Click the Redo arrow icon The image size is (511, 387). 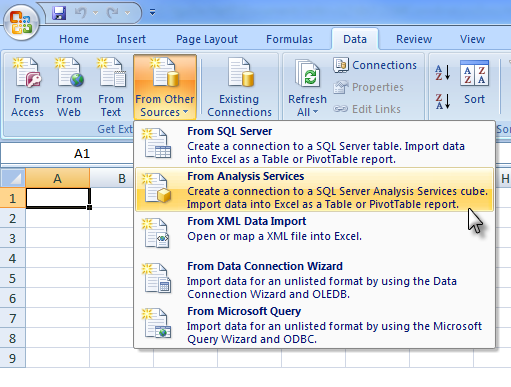112,13
